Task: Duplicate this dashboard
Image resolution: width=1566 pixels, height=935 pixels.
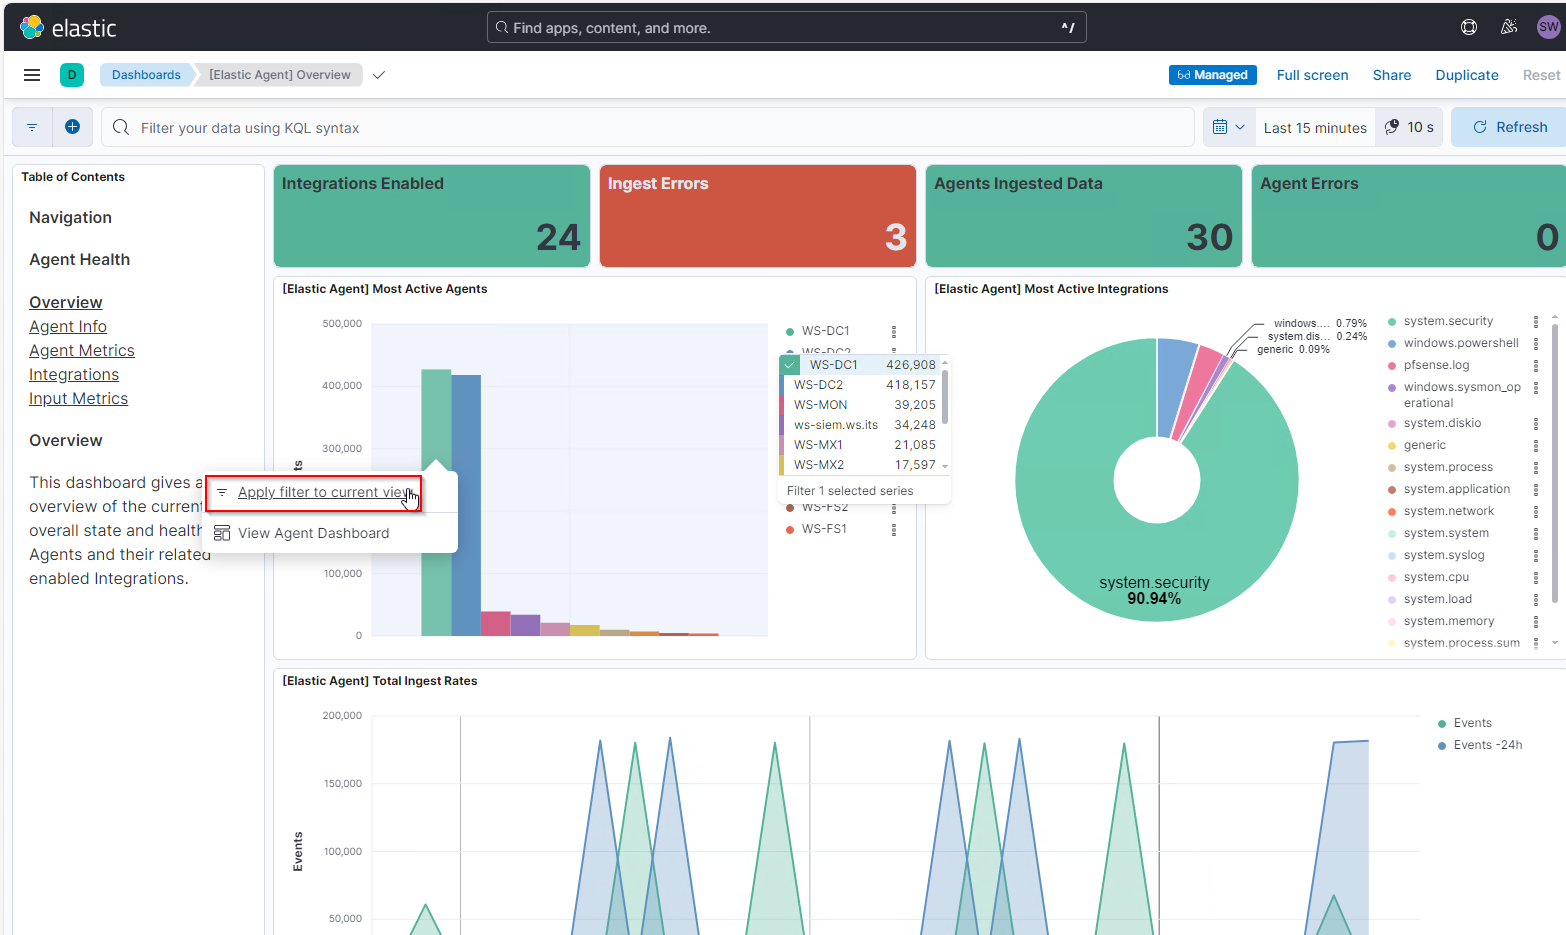Action: coord(1467,75)
